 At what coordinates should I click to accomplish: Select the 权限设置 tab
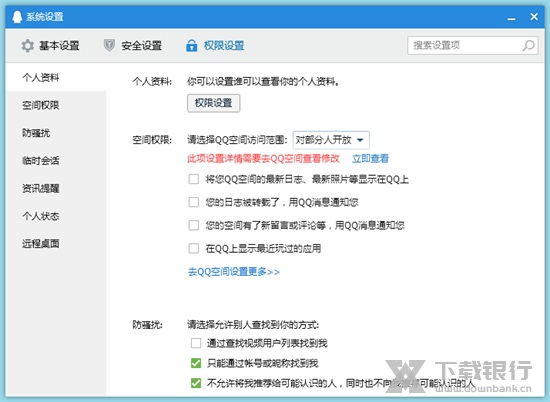tap(215, 46)
